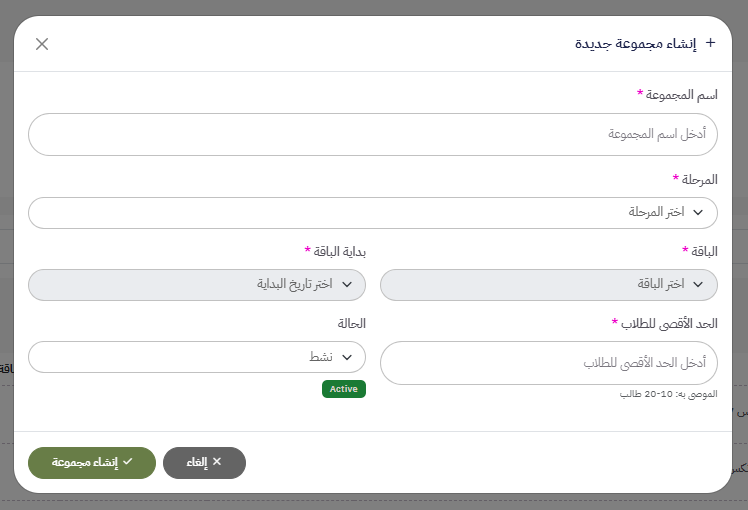
Task: Open the بداية الباقة start date dropdown
Action: 197,285
